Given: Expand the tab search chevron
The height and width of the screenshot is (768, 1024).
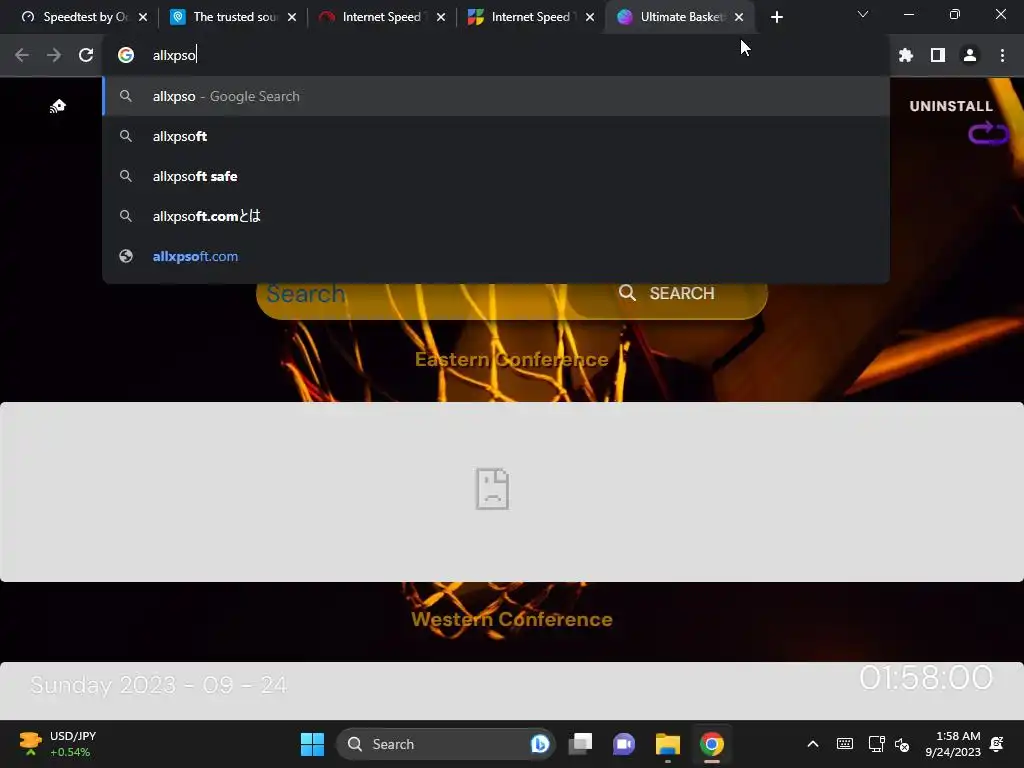Looking at the screenshot, I should 863,14.
